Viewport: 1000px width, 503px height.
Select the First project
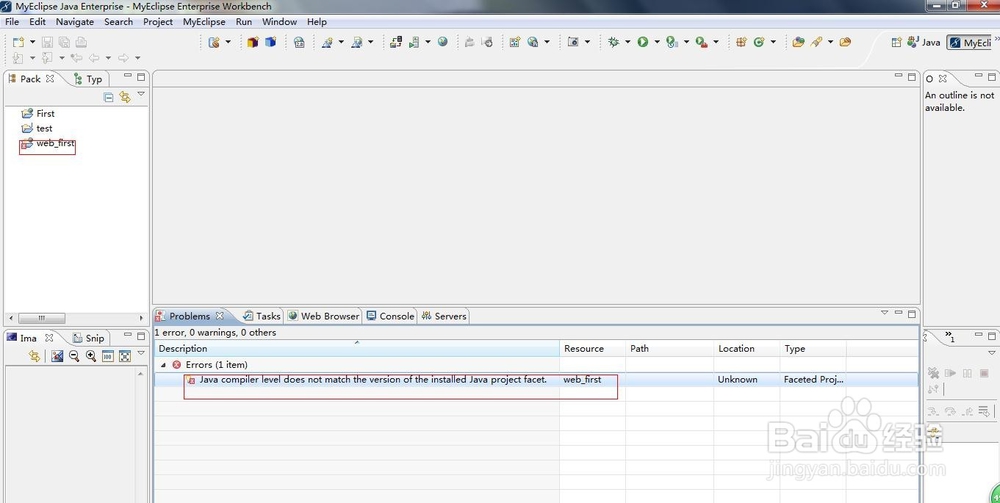coord(38,113)
